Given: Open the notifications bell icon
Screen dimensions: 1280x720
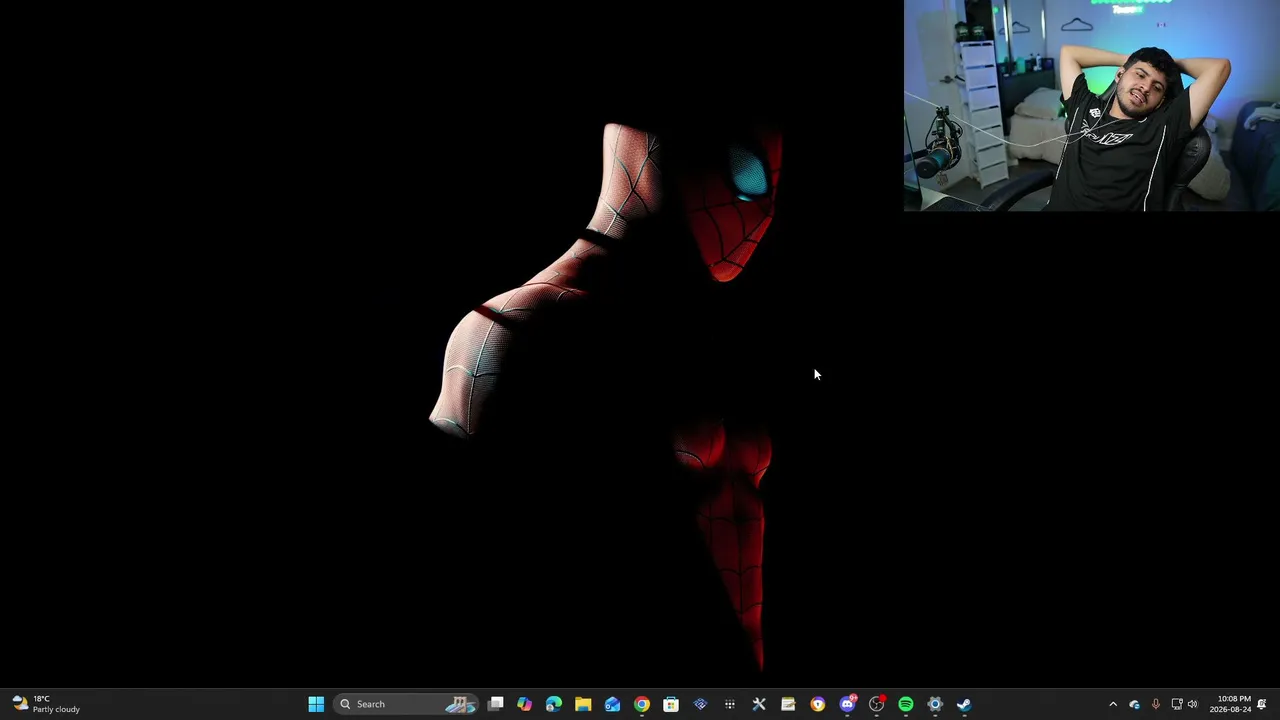Looking at the screenshot, I should [x=1262, y=704].
